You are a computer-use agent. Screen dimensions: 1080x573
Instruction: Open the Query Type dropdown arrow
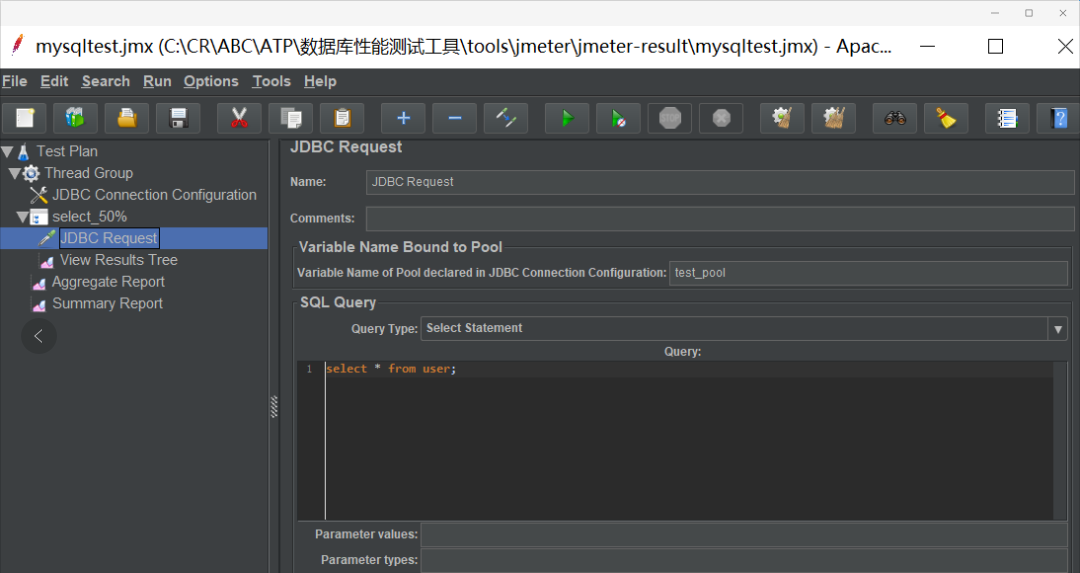click(x=1058, y=329)
